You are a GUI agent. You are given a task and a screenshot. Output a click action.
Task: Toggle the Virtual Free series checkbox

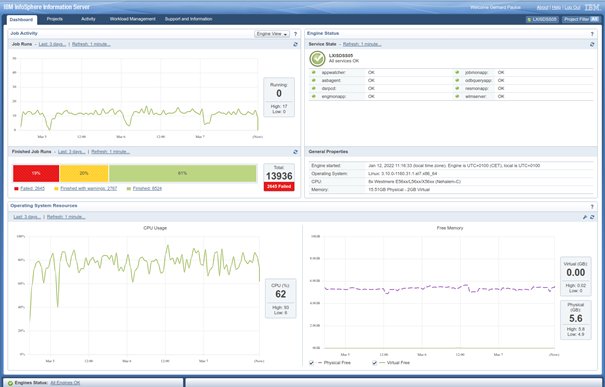coord(374,363)
